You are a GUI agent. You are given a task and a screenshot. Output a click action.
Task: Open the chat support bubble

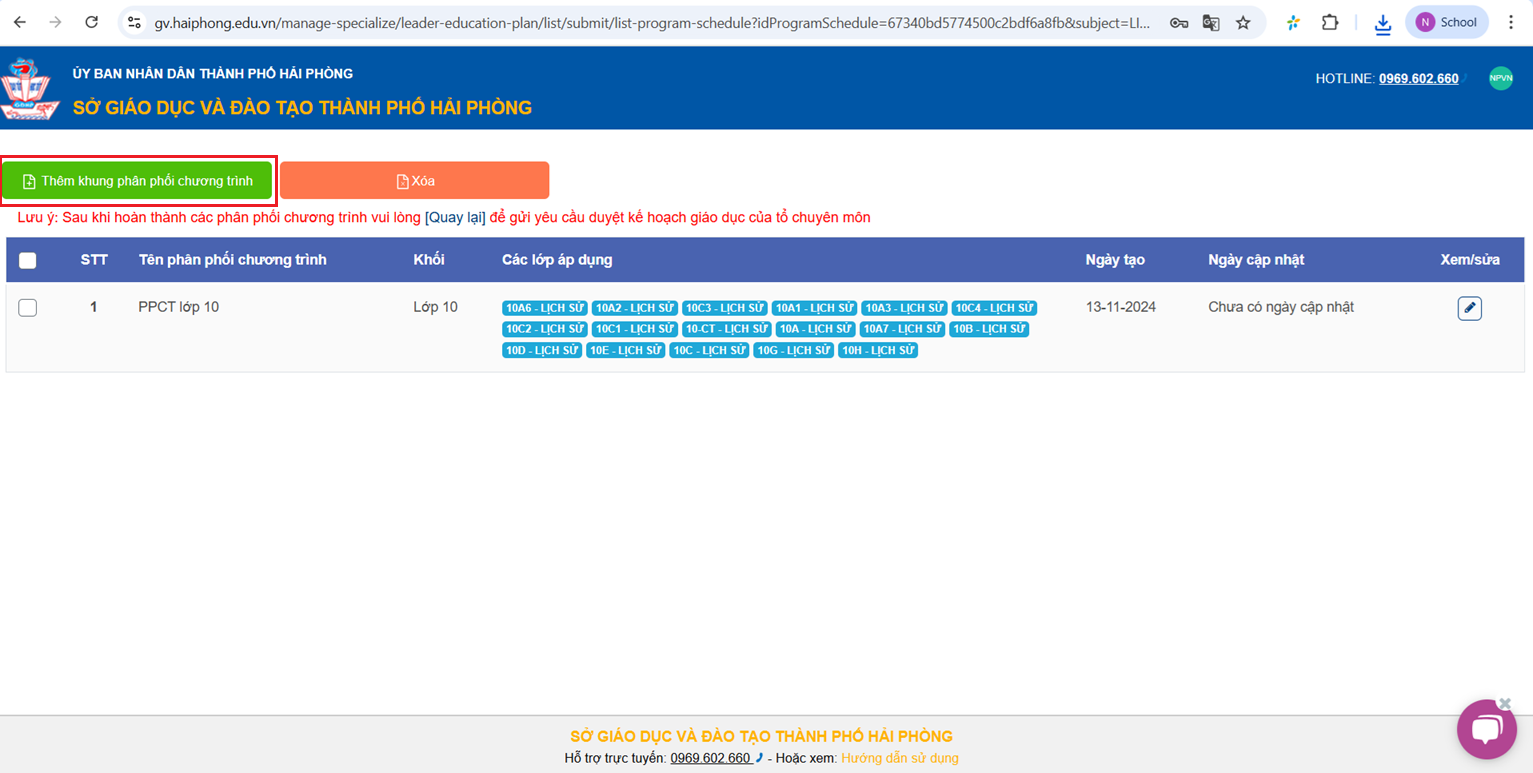[1486, 728]
